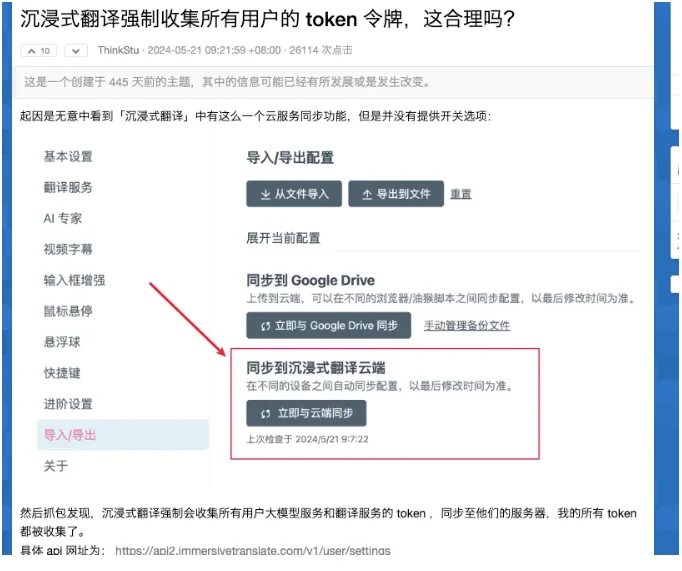
Task: Open the 快捷键 shortcuts page
Action: click(x=62, y=373)
